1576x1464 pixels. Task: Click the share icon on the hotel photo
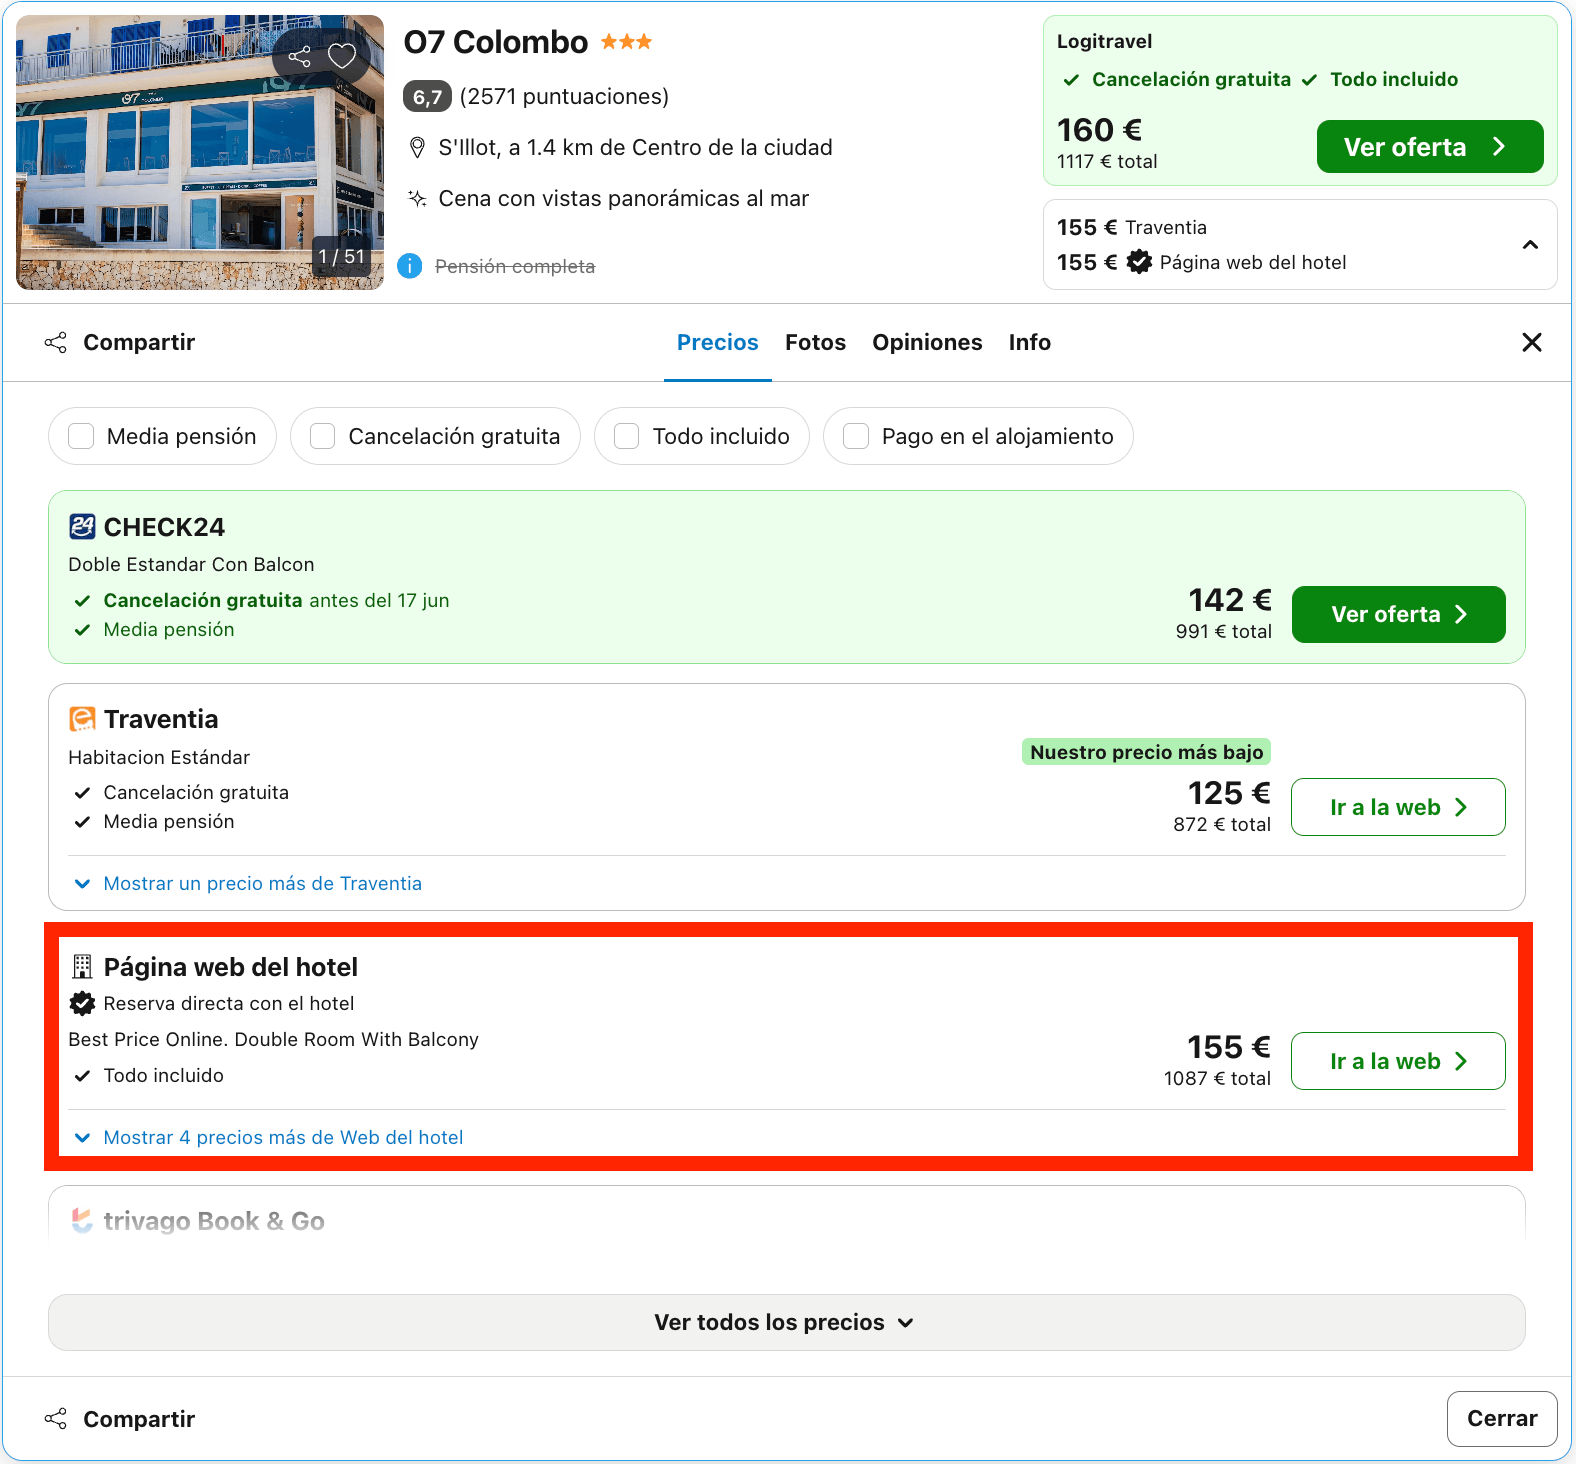point(299,56)
